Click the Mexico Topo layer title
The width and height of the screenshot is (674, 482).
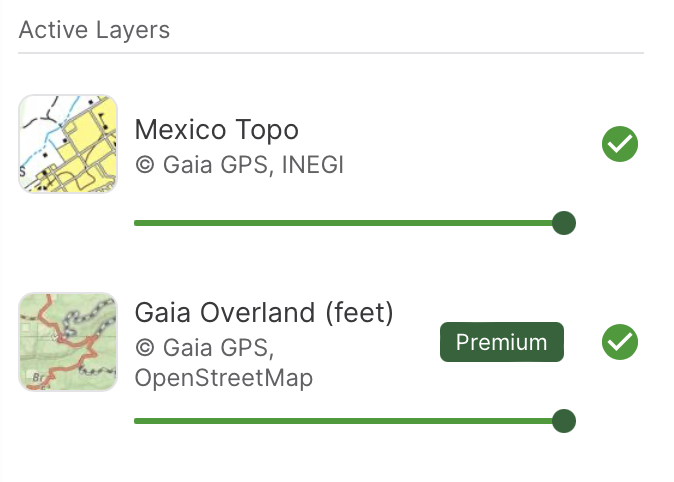(x=217, y=130)
